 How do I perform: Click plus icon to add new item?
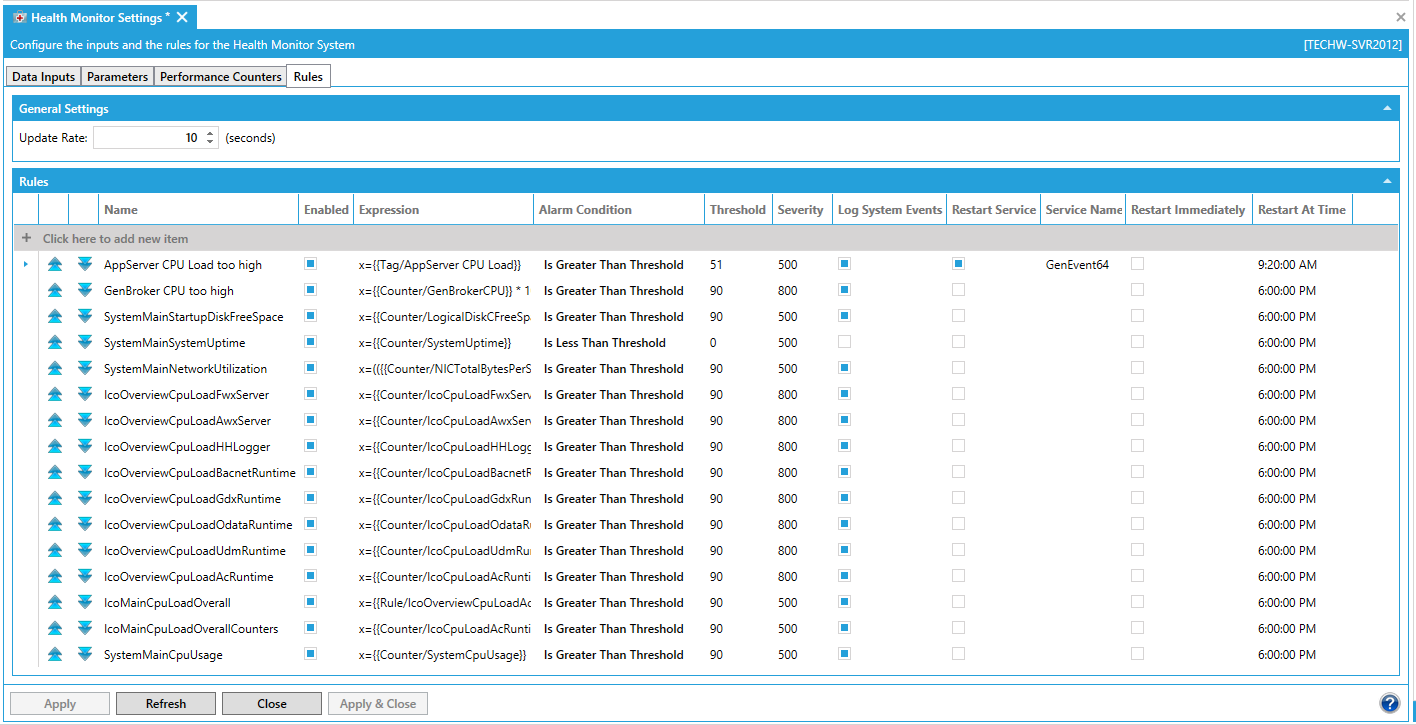(27, 239)
